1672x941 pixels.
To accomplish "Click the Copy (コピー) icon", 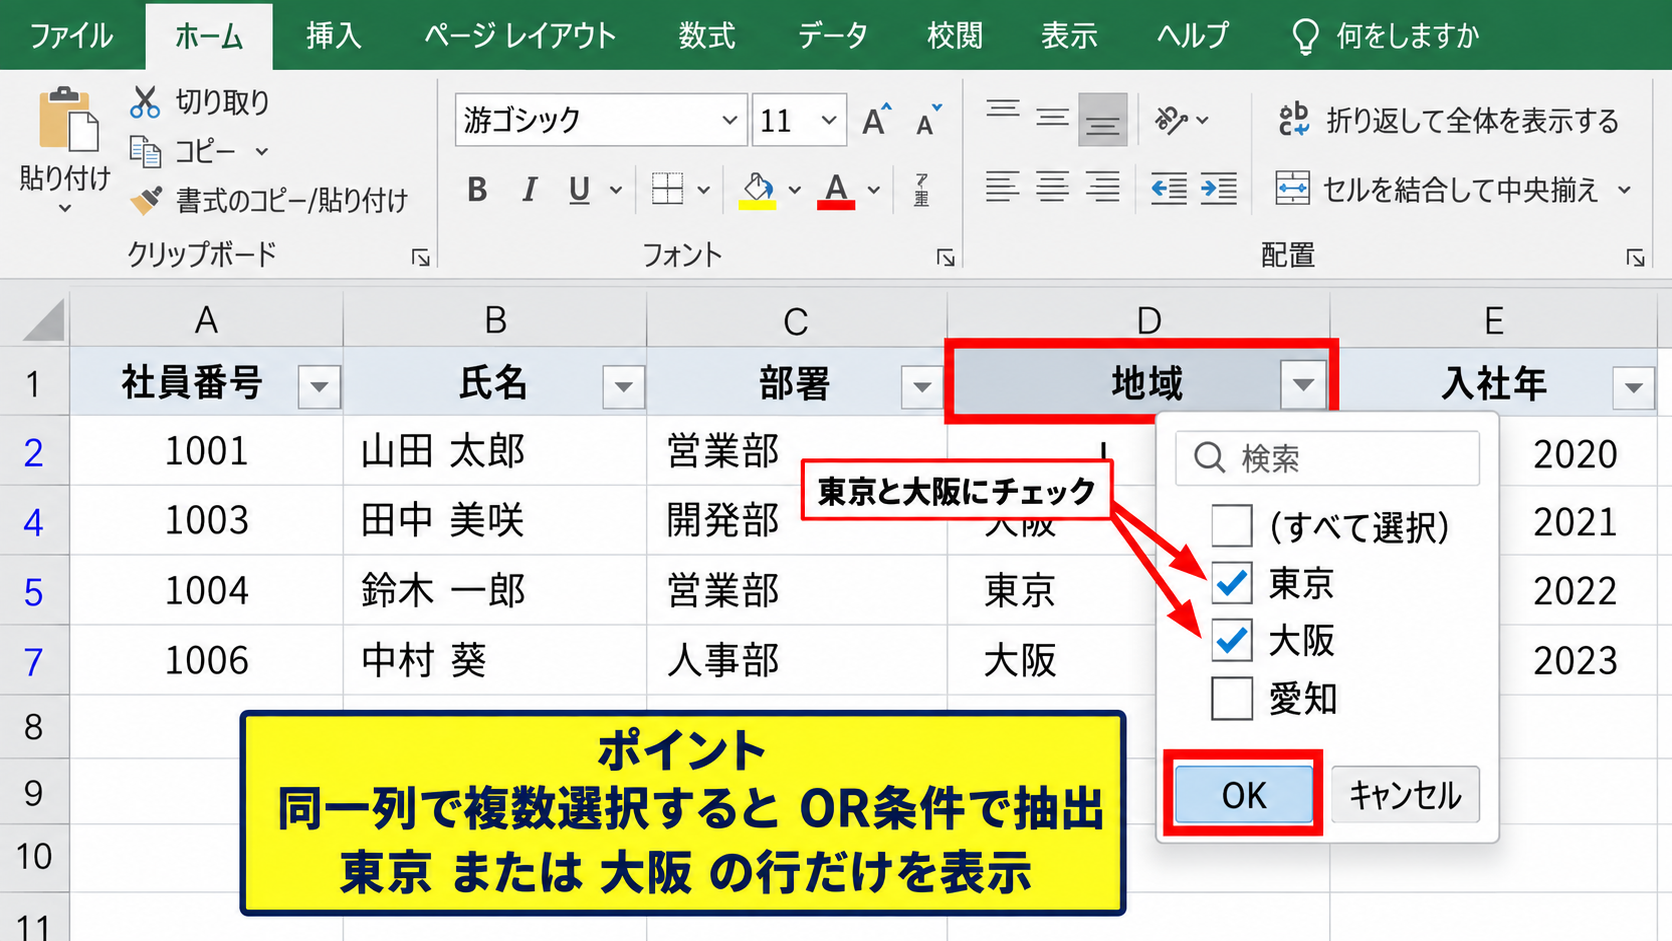I will (146, 152).
